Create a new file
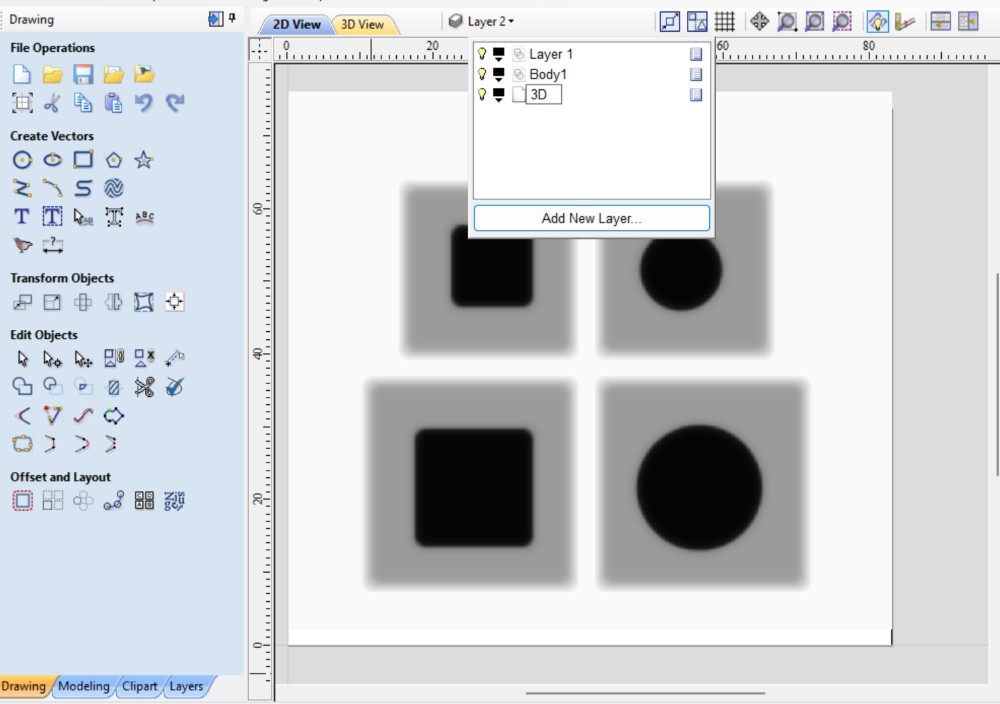The image size is (1000, 704). pos(22,74)
